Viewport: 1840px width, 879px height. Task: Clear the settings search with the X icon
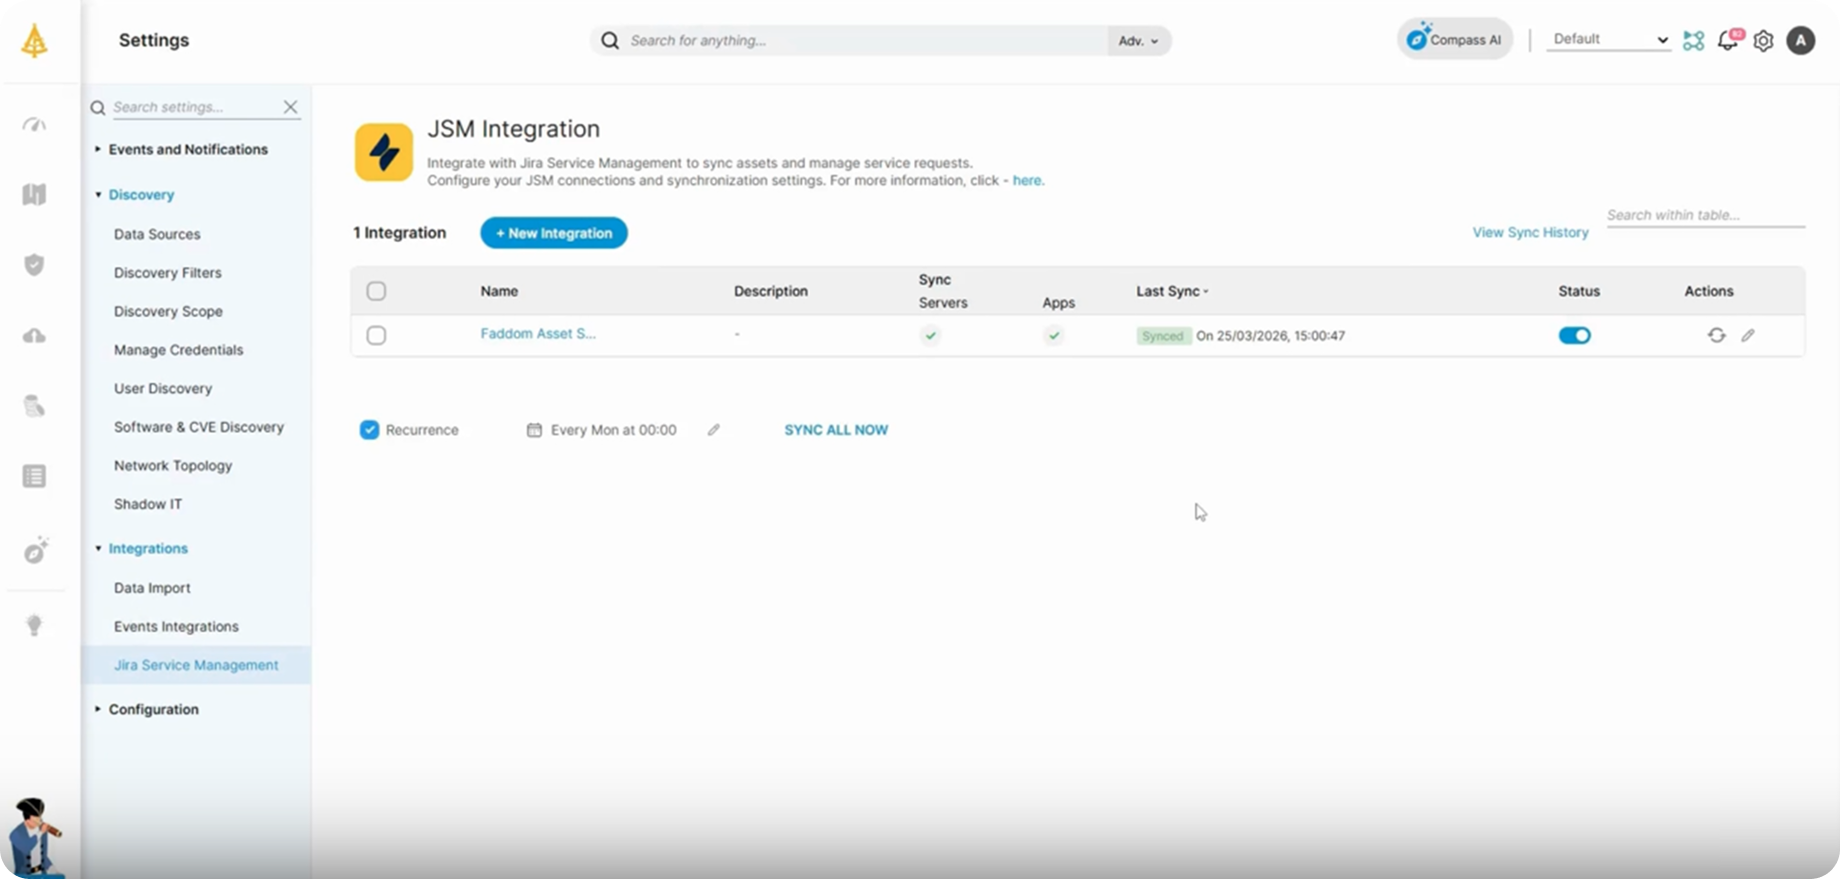[x=290, y=107]
